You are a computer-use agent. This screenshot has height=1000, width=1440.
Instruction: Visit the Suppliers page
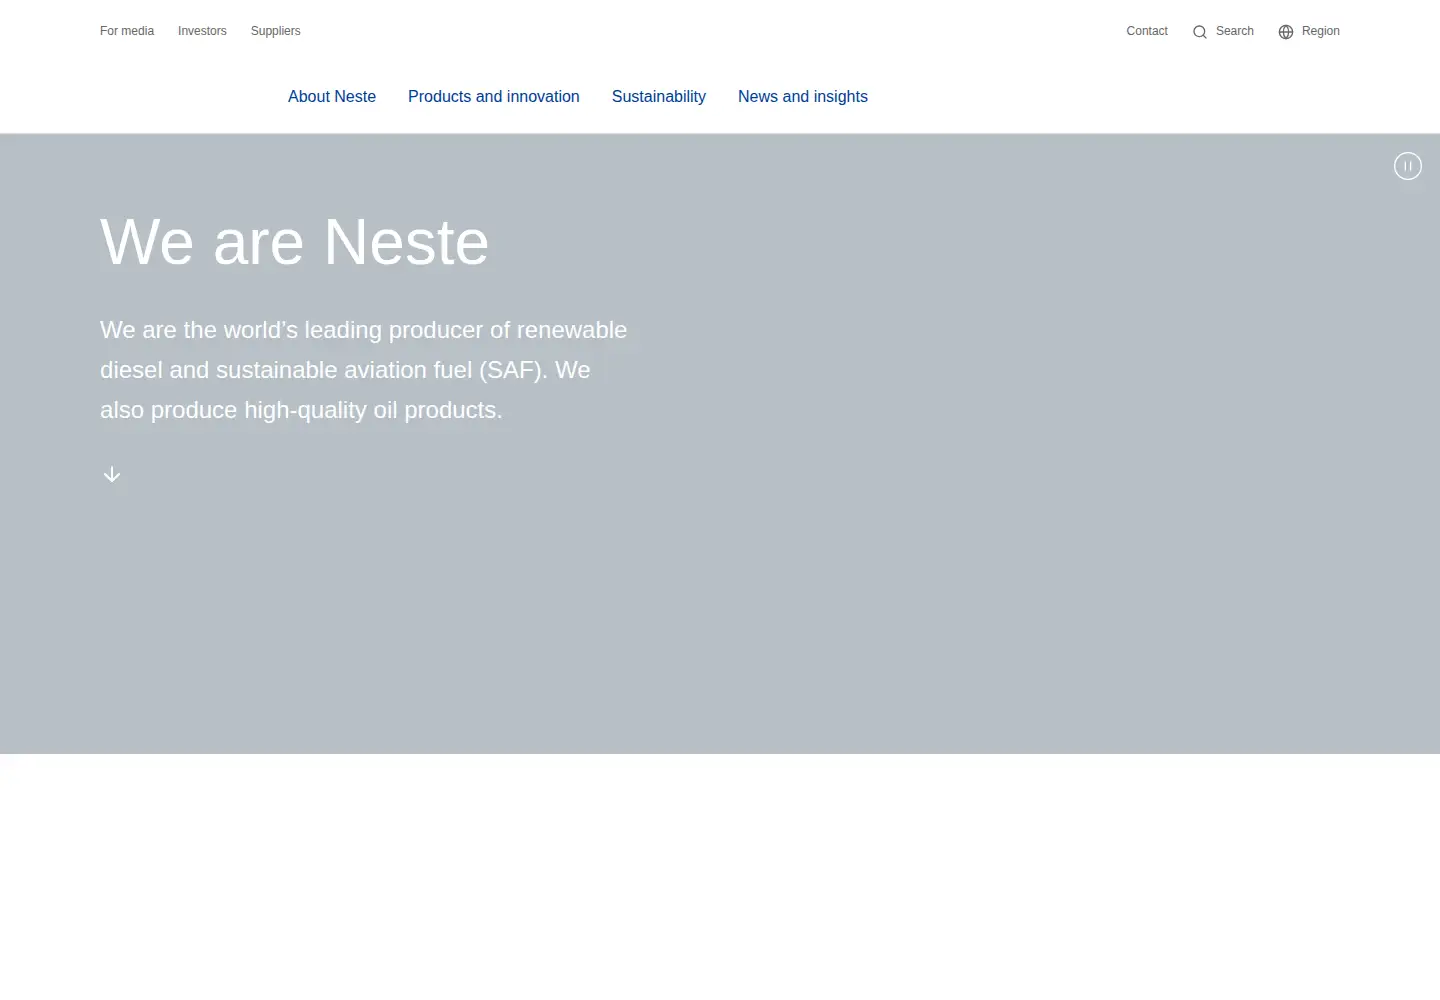(x=276, y=31)
